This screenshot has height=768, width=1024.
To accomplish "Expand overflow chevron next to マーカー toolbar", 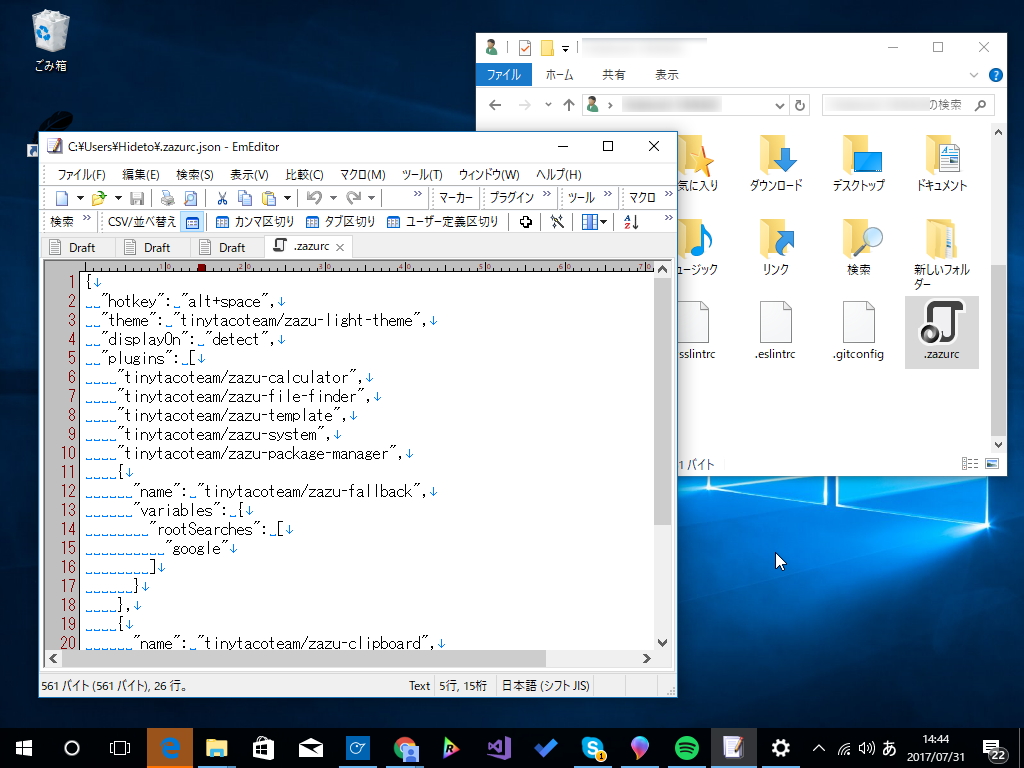I will [x=418, y=195].
